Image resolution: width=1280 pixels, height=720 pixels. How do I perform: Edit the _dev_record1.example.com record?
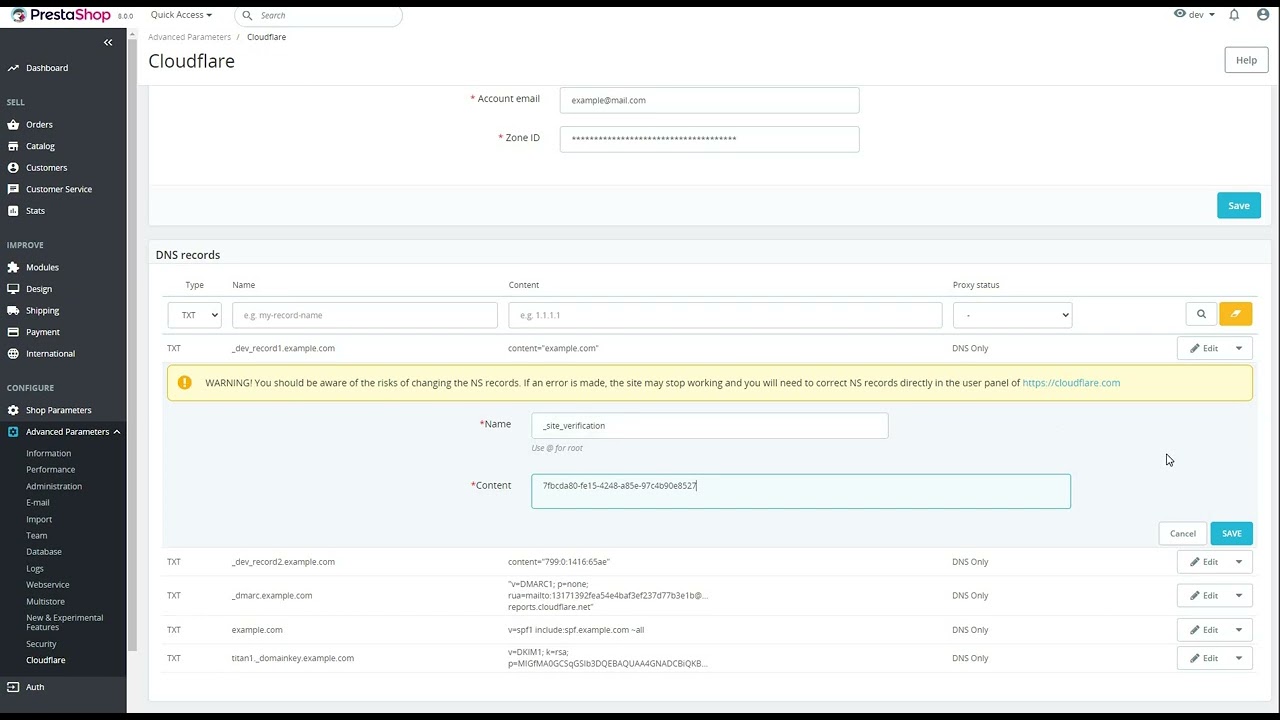click(1203, 348)
